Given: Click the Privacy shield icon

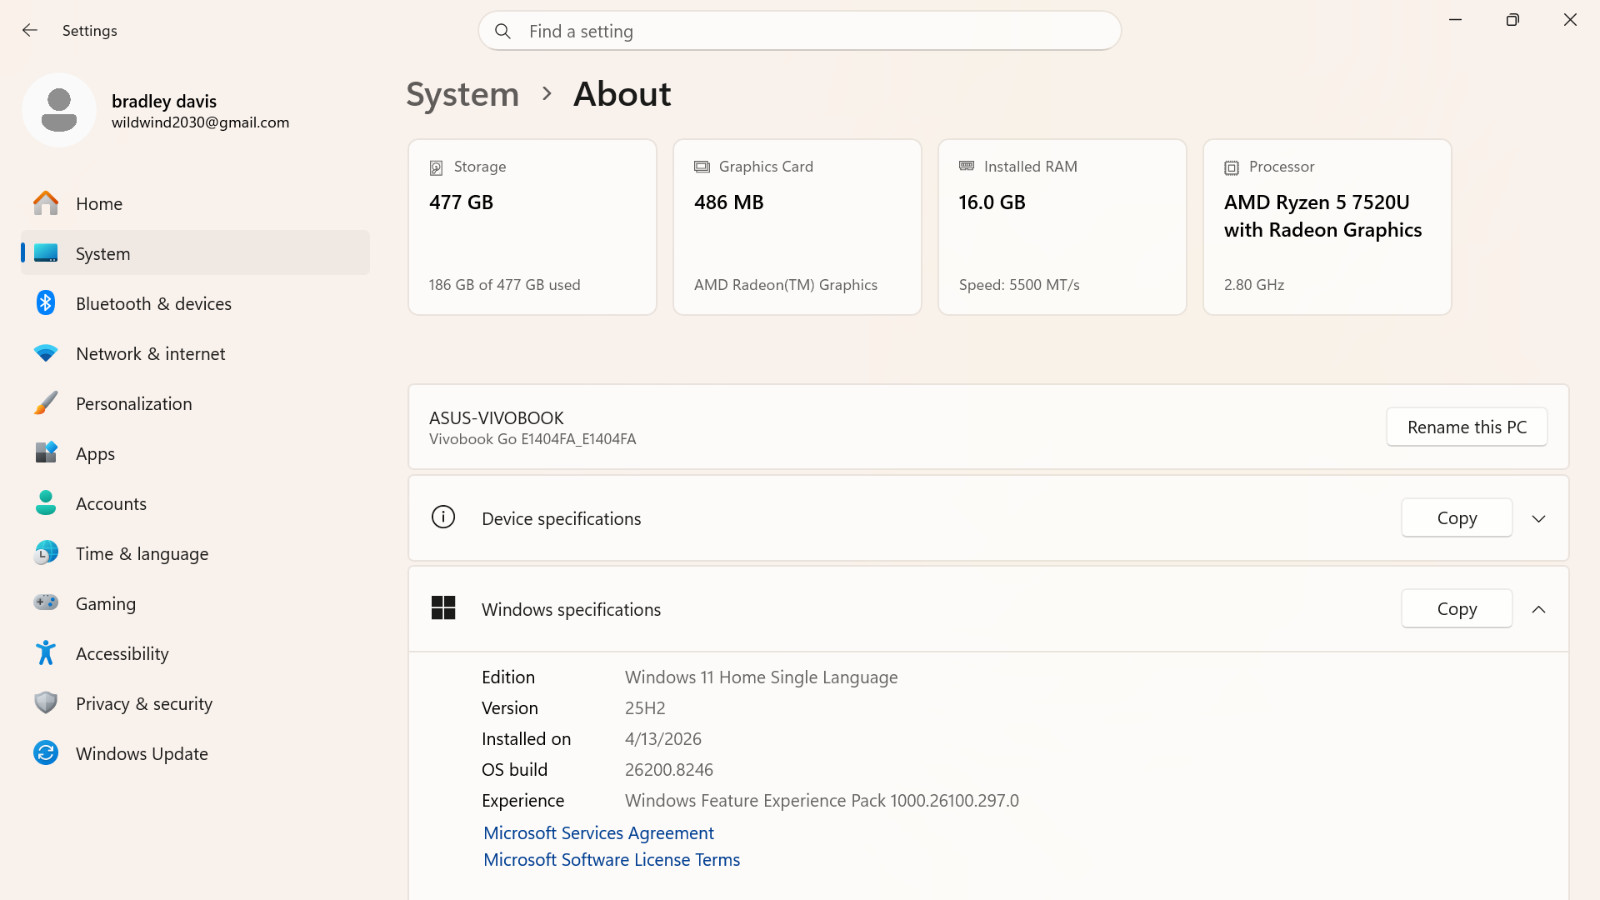Looking at the screenshot, I should click(x=46, y=703).
